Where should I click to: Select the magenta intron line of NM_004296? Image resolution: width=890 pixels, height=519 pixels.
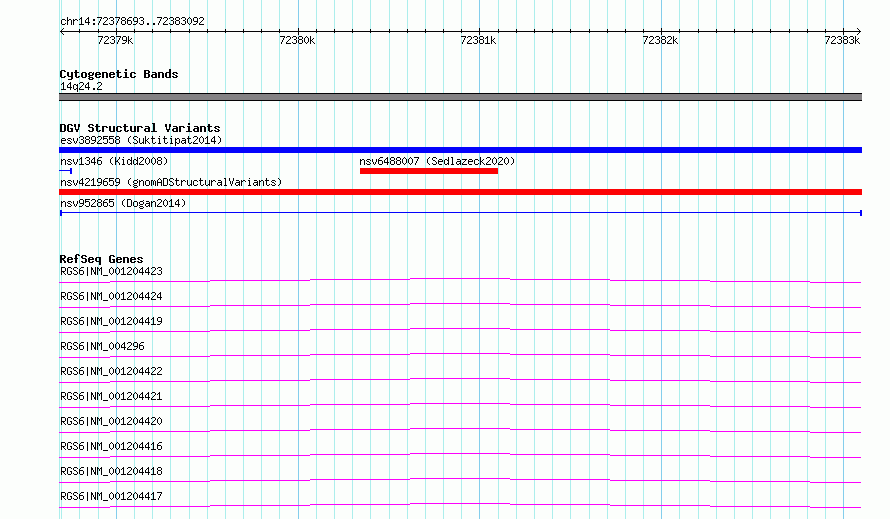[460, 354]
